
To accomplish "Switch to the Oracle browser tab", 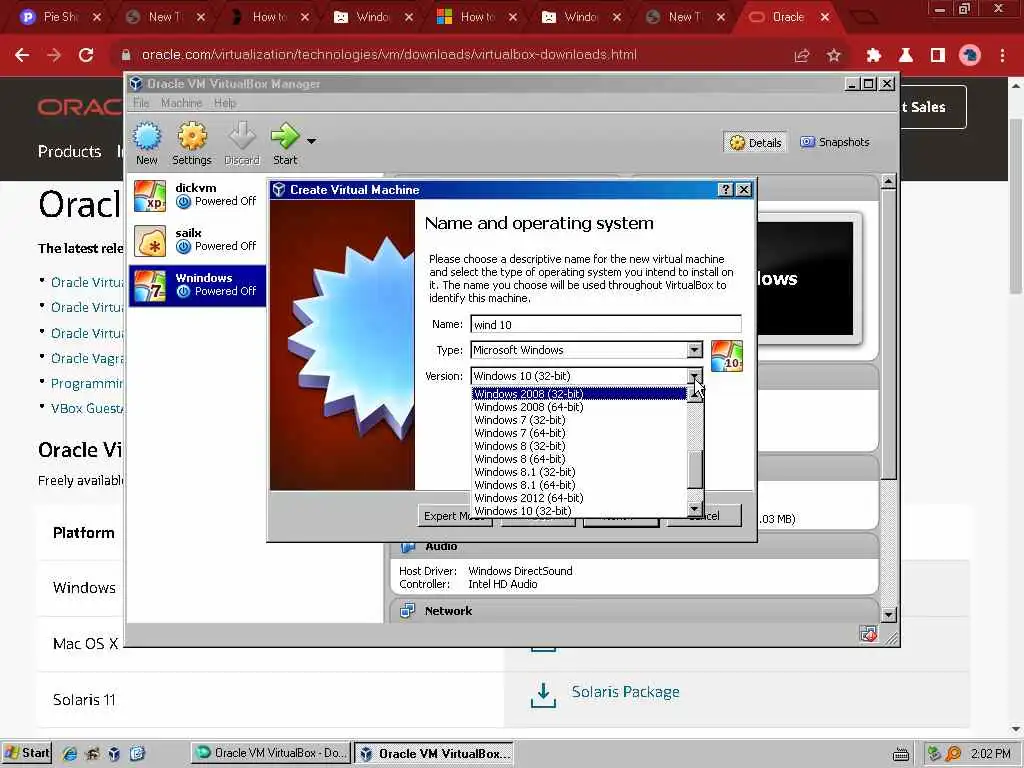I will pyautogui.click(x=788, y=17).
